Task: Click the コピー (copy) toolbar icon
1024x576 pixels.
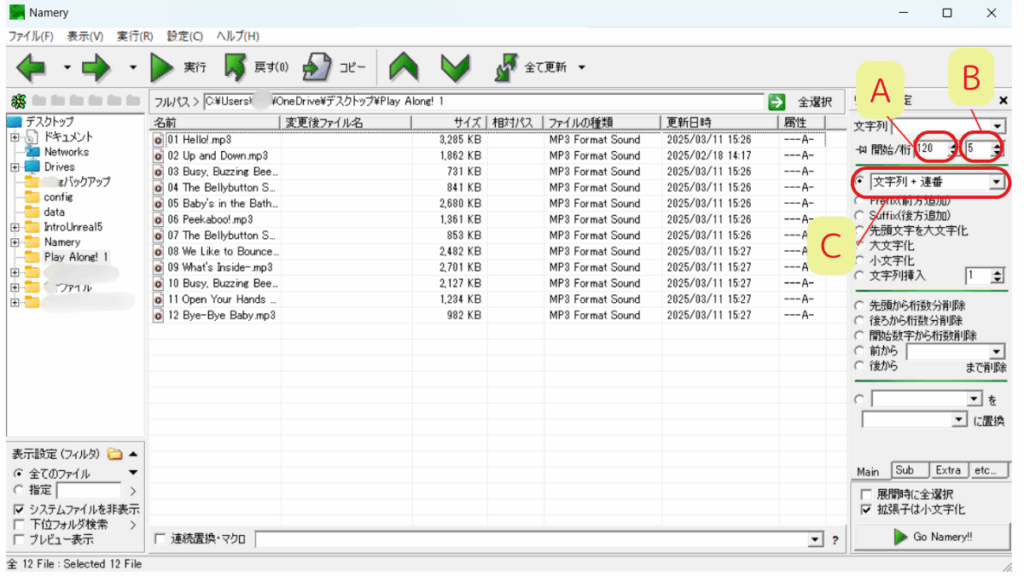Action: pos(317,68)
